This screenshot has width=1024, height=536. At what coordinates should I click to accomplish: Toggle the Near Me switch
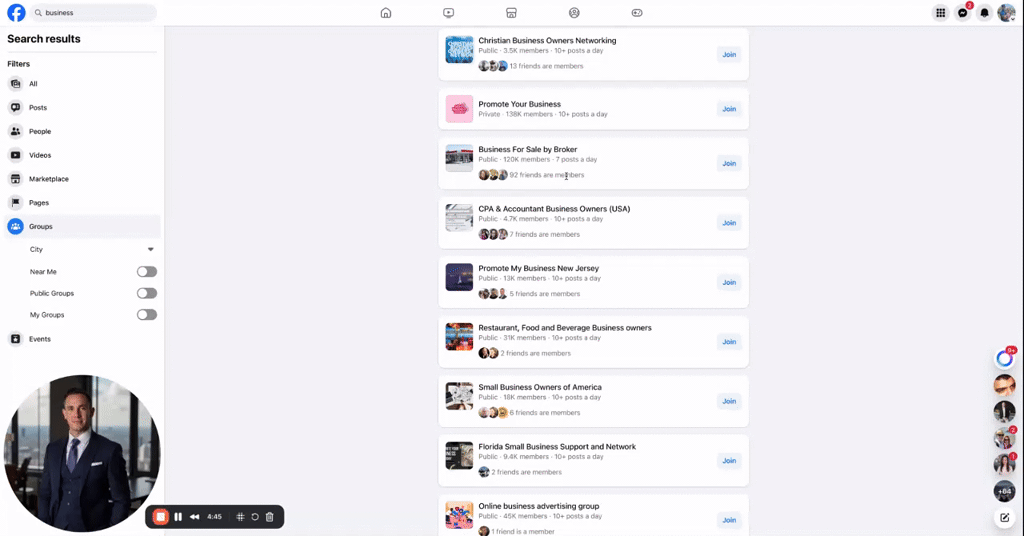tap(147, 272)
